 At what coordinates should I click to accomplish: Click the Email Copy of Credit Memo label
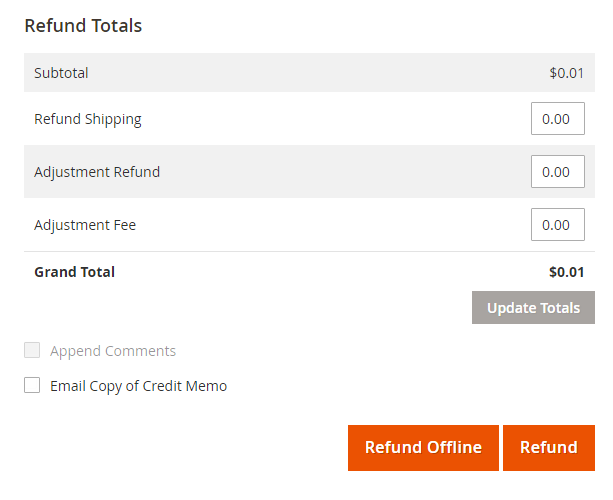(x=139, y=386)
